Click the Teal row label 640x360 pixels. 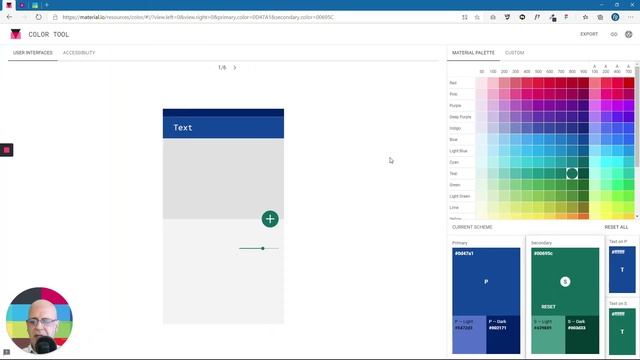click(453, 173)
